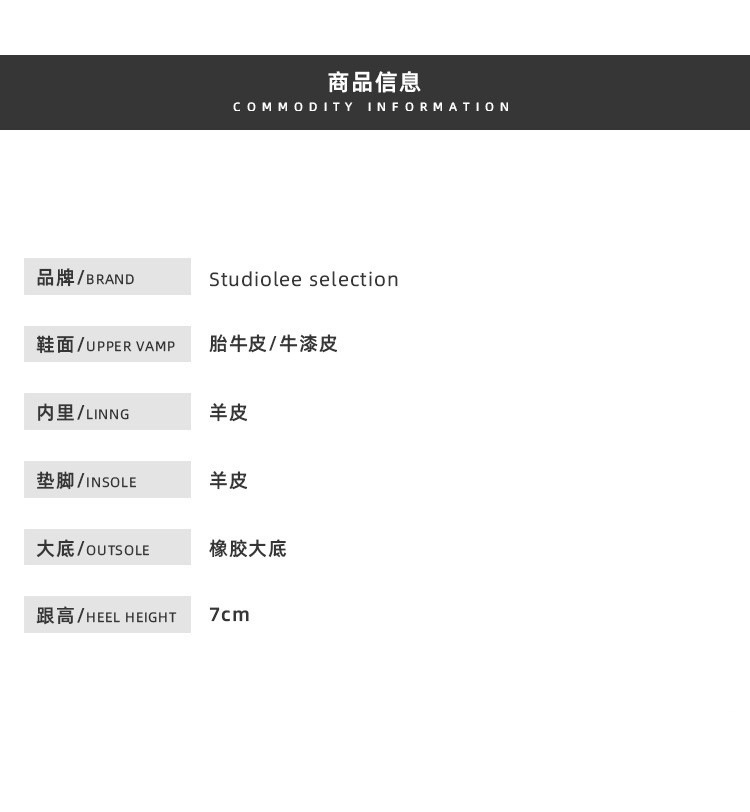Screen dimensions: 750x812
Task: Select the 7cm heel height value
Action: click(x=229, y=615)
